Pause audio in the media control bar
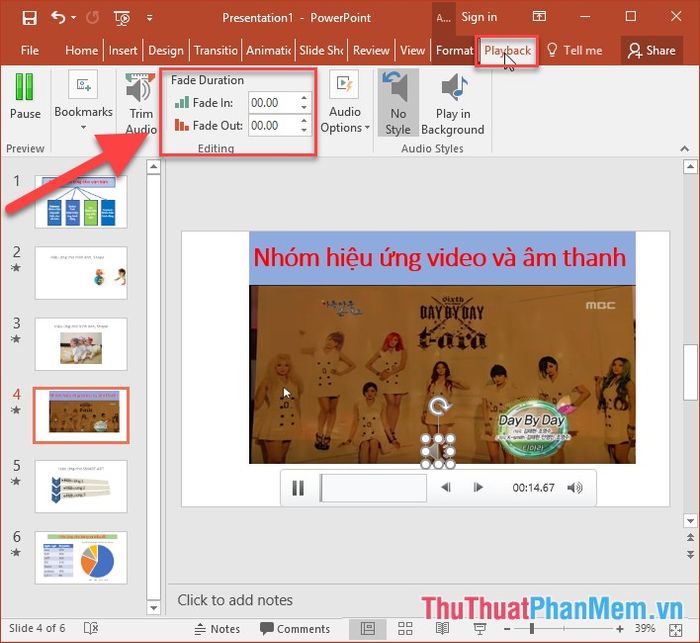 coord(298,488)
